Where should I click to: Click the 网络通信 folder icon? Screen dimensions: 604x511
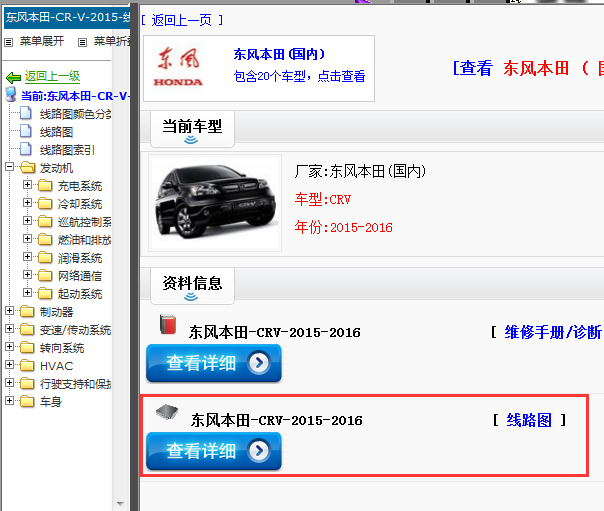[45, 275]
